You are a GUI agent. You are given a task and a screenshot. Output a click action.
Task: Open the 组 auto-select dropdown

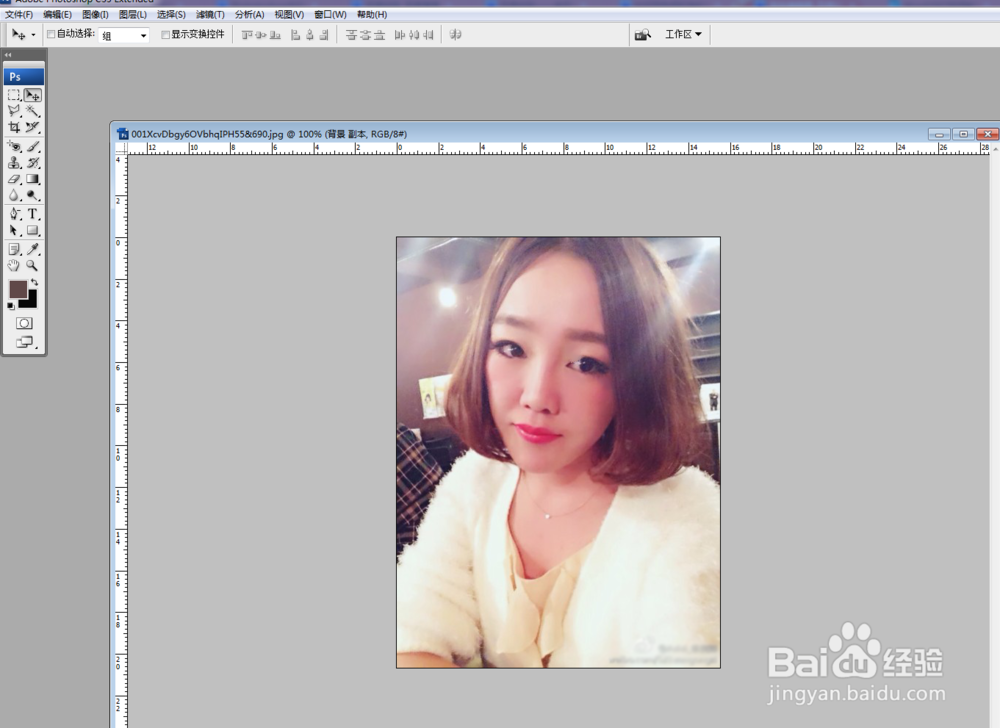[124, 35]
